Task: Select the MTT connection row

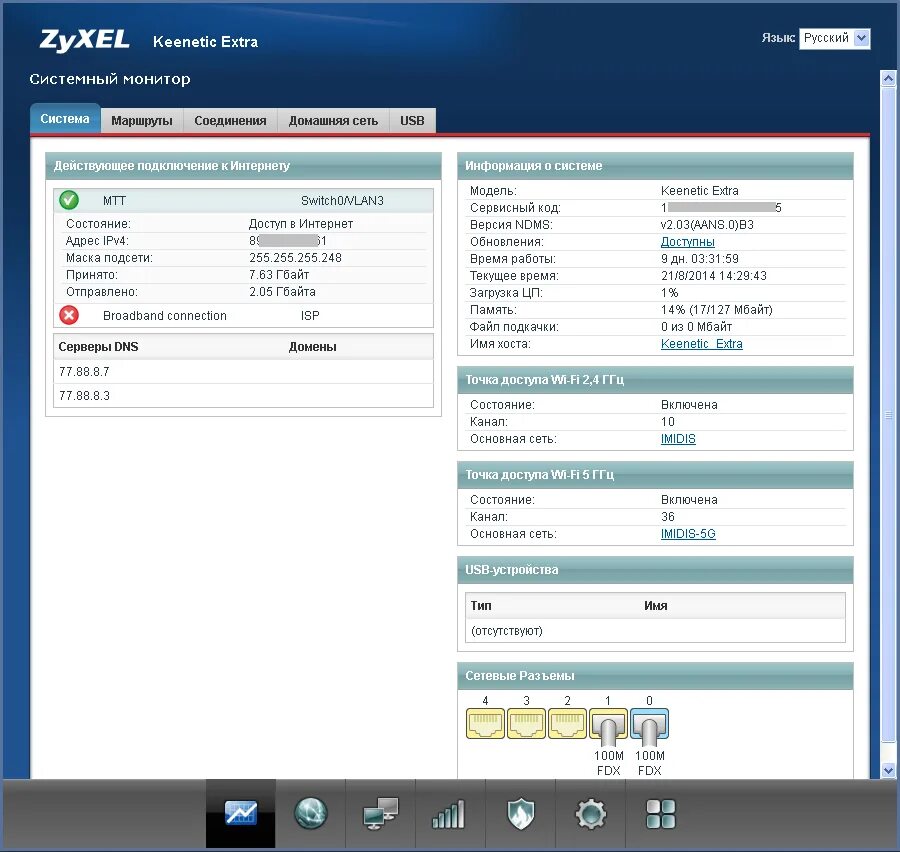Action: [x=243, y=200]
